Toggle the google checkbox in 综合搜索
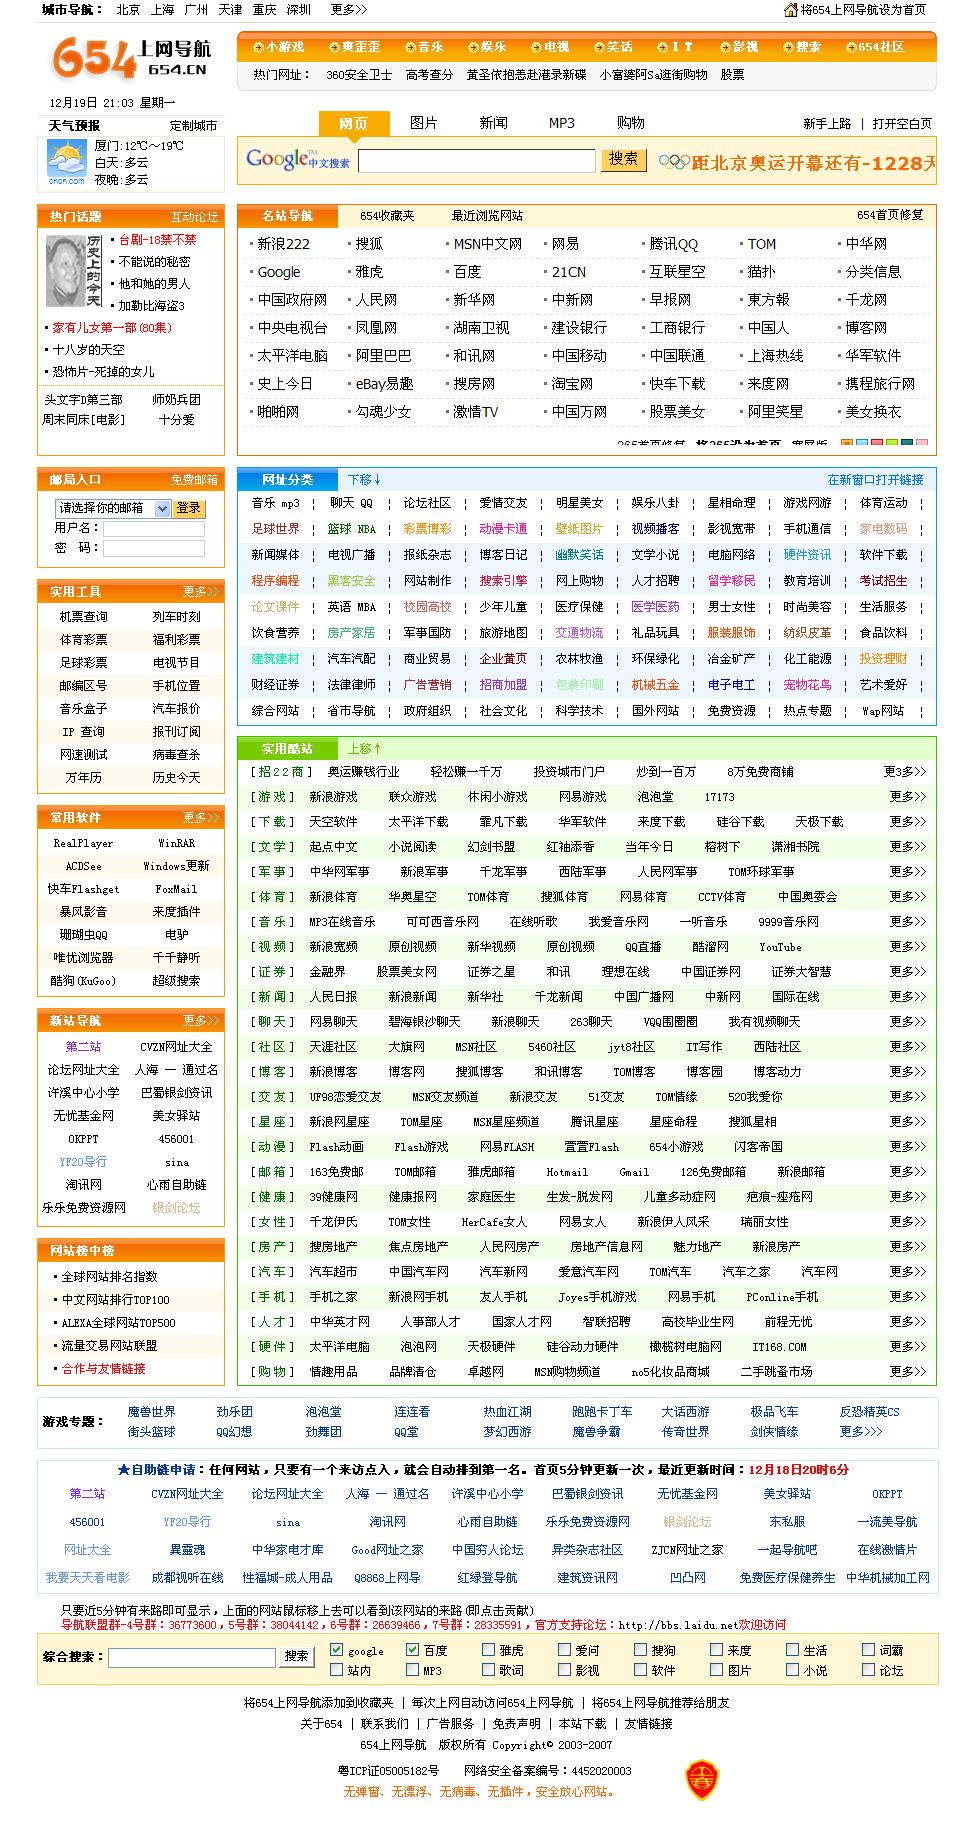 [x=337, y=1650]
